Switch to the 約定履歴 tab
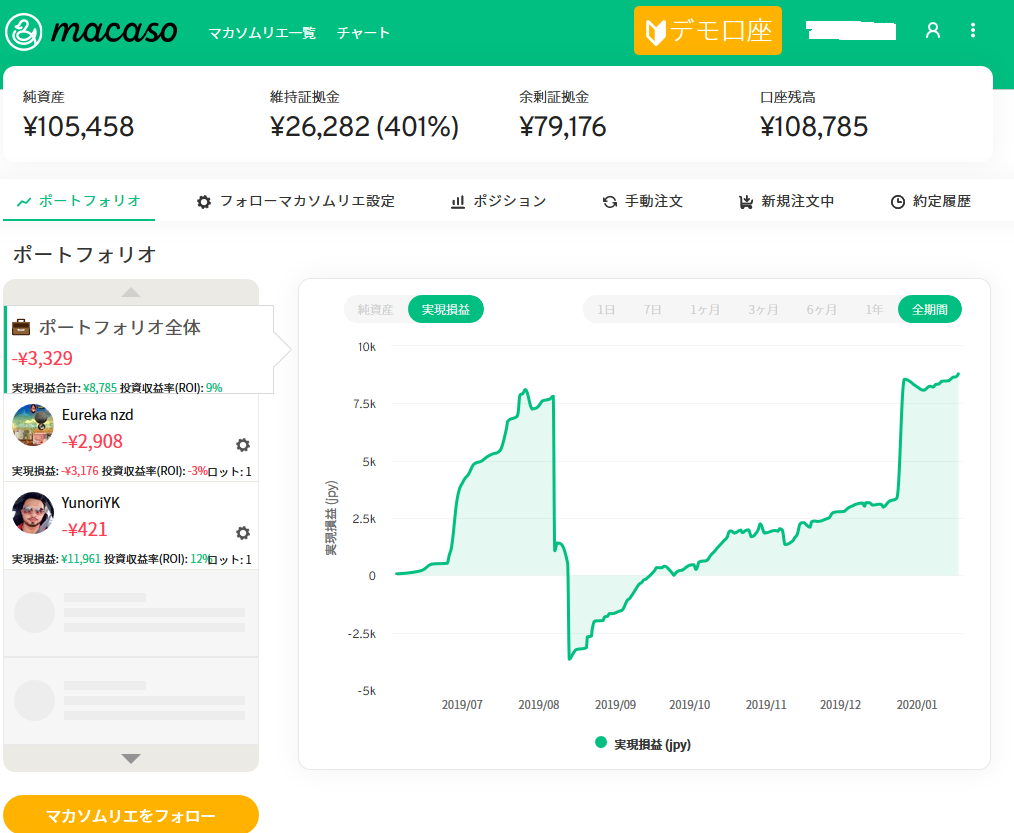Viewport: 1014px width, 833px height. [x=930, y=201]
